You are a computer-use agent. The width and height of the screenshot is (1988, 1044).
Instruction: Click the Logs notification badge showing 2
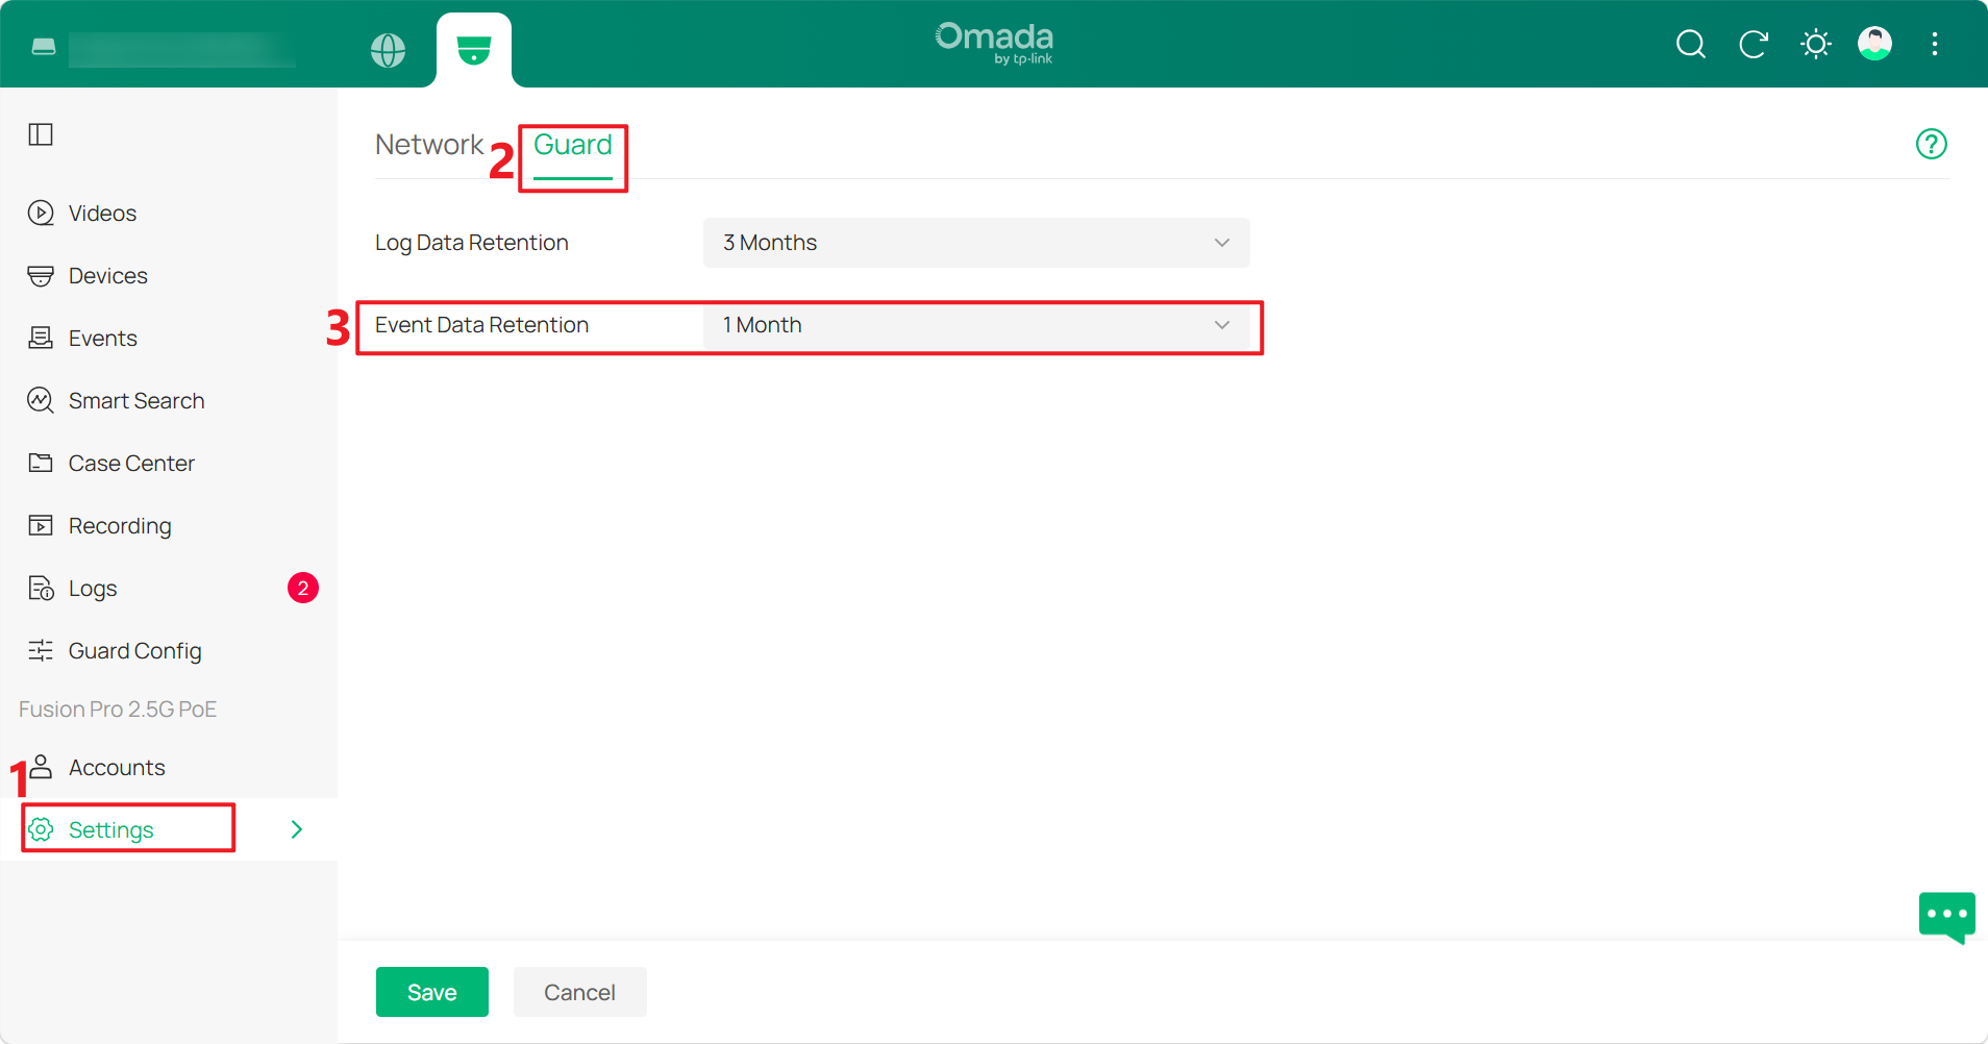[303, 588]
